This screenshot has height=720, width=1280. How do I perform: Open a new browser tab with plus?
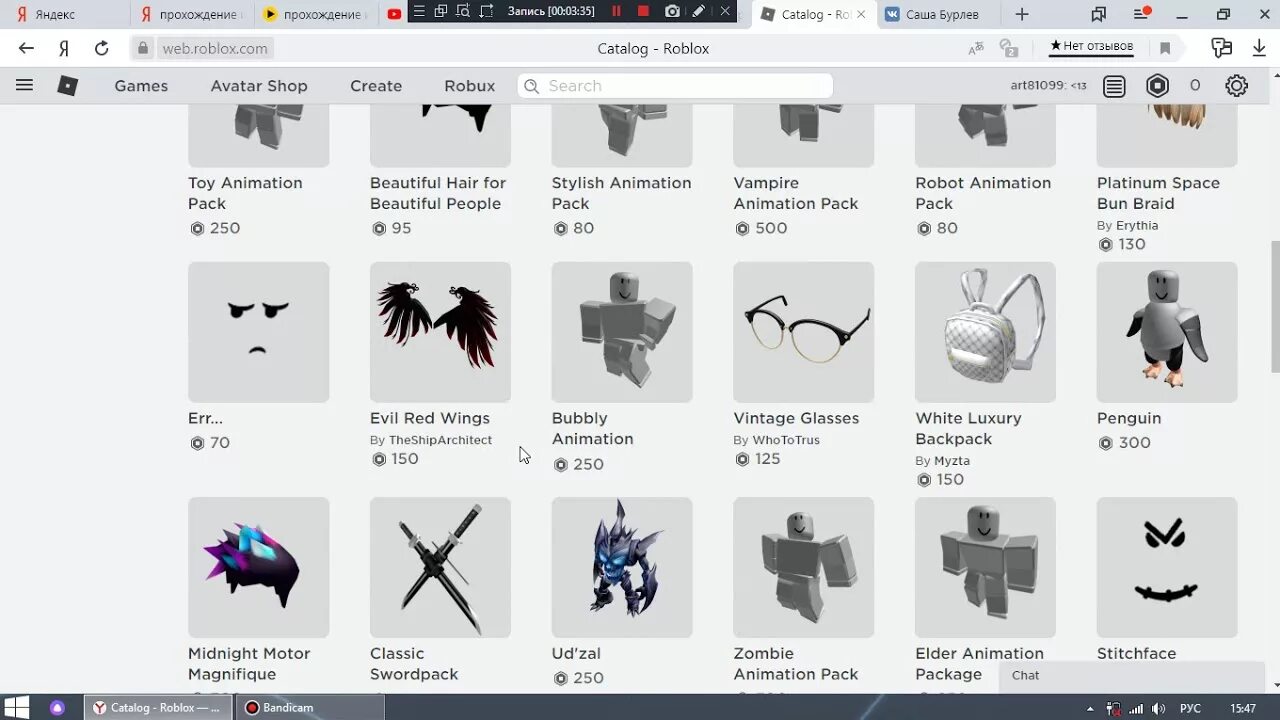[1021, 14]
